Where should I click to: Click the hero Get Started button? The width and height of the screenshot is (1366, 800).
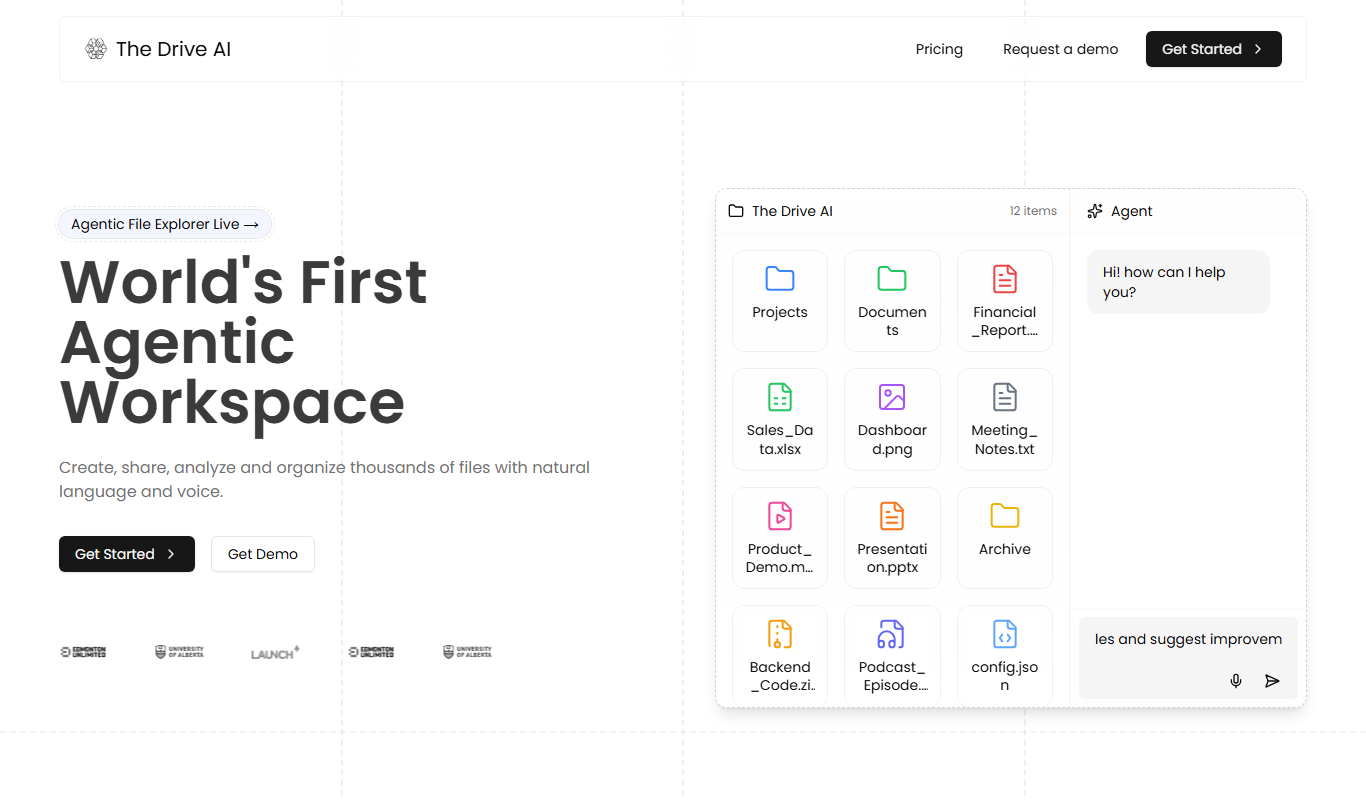tap(127, 554)
